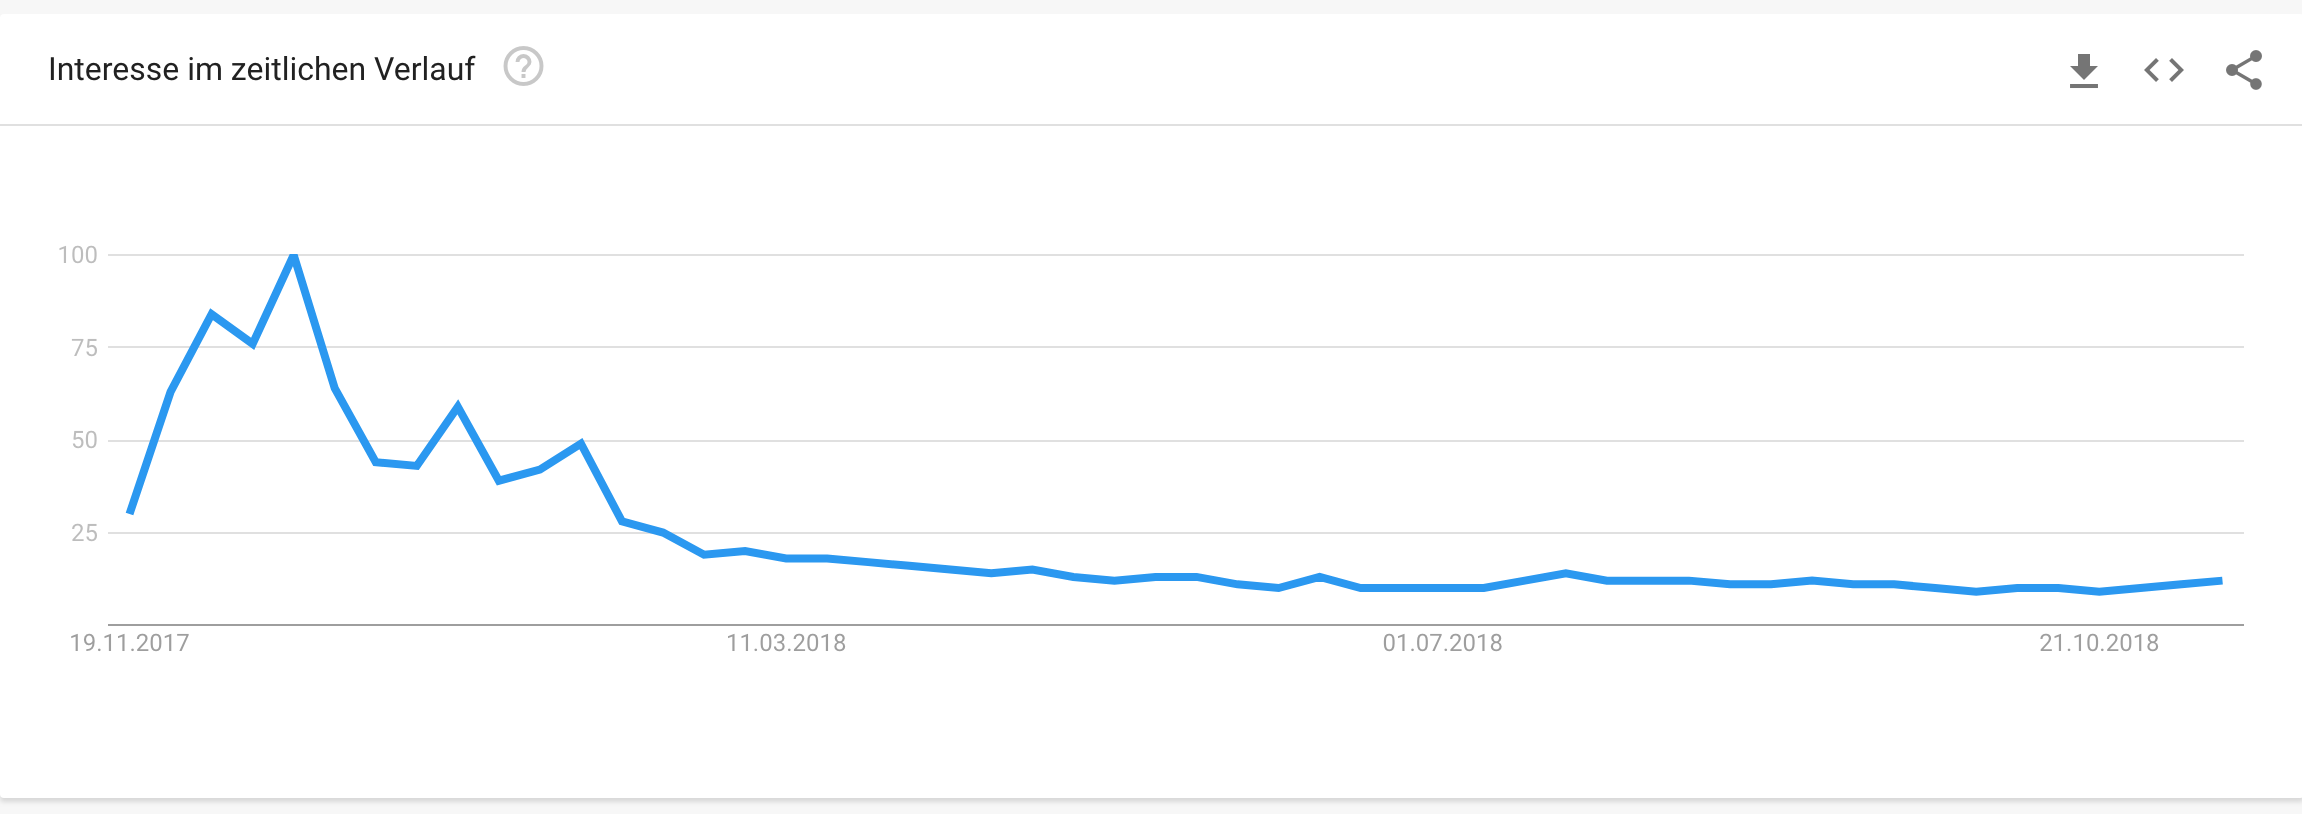Click the y-axis label 100
The image size is (2302, 814).
(78, 255)
